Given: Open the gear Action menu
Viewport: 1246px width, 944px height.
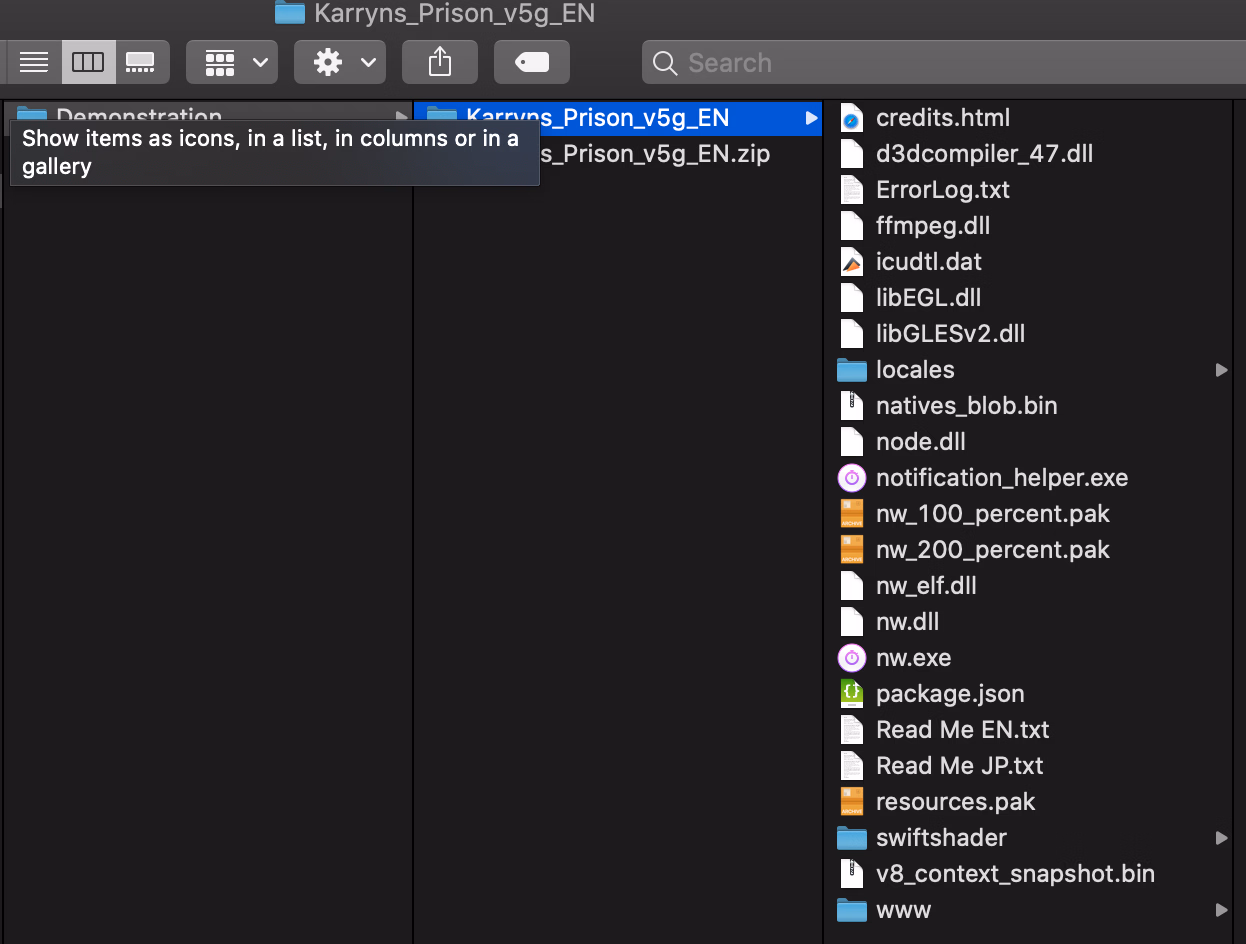Looking at the screenshot, I should (x=340, y=62).
